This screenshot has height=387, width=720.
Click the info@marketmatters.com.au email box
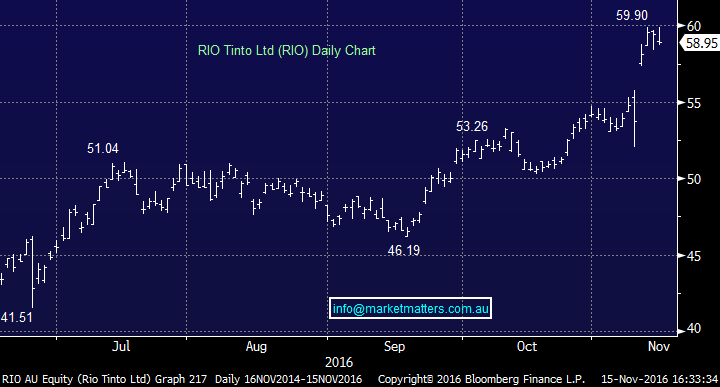(x=411, y=308)
